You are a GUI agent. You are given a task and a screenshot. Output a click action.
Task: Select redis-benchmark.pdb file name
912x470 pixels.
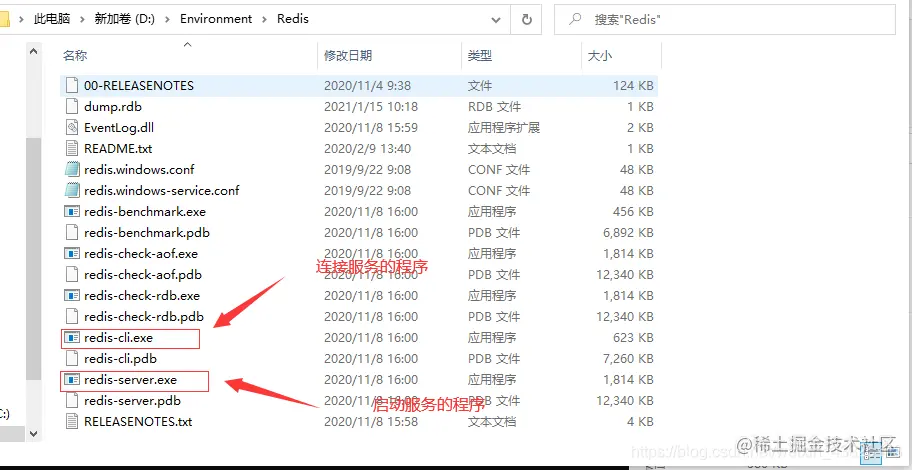click(x=147, y=233)
